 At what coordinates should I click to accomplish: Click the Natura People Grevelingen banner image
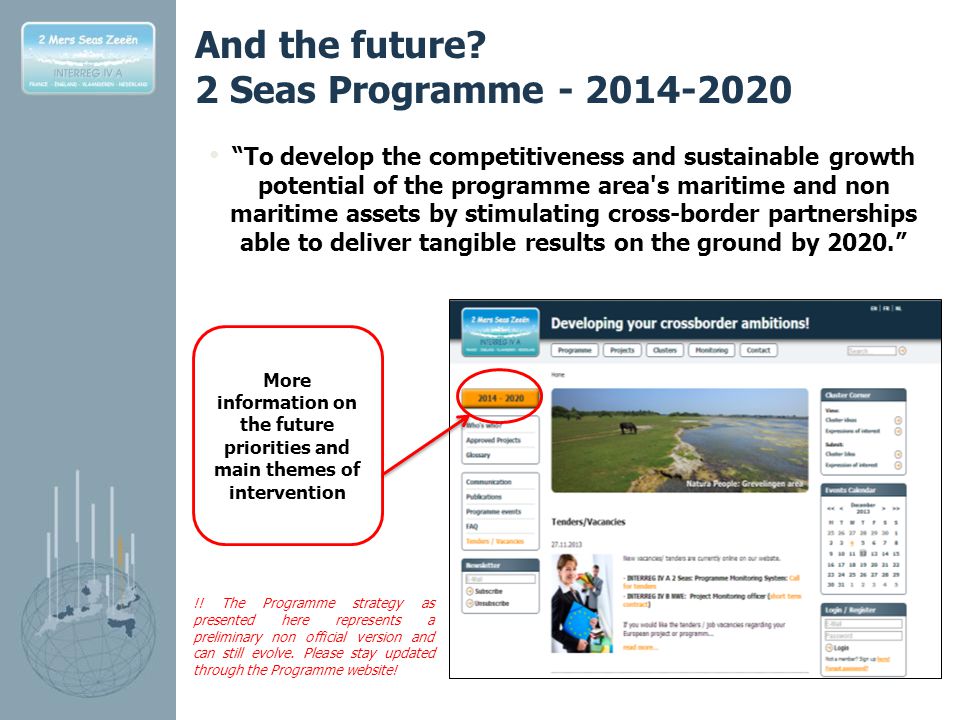(x=680, y=440)
